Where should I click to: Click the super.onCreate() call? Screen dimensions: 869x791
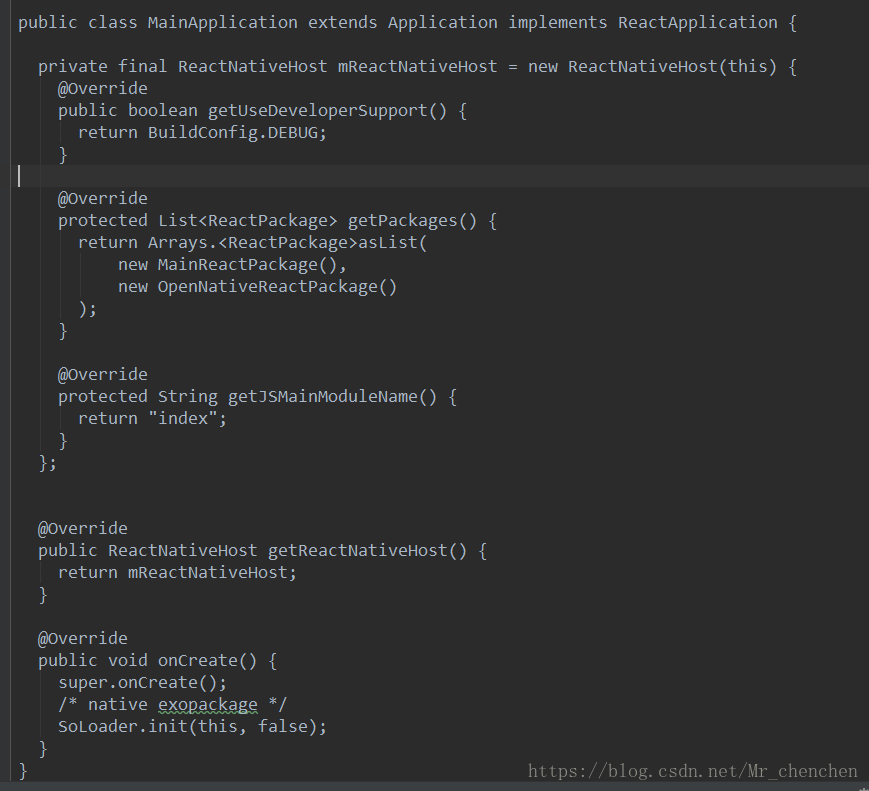coord(142,682)
